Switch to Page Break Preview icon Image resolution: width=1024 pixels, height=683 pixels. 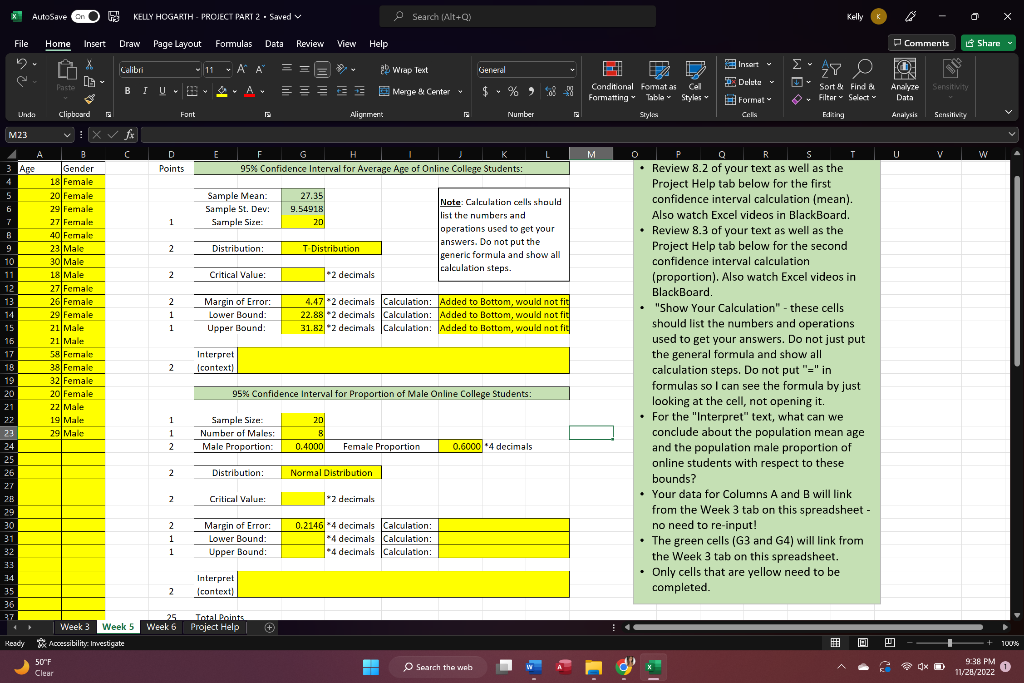coord(889,643)
